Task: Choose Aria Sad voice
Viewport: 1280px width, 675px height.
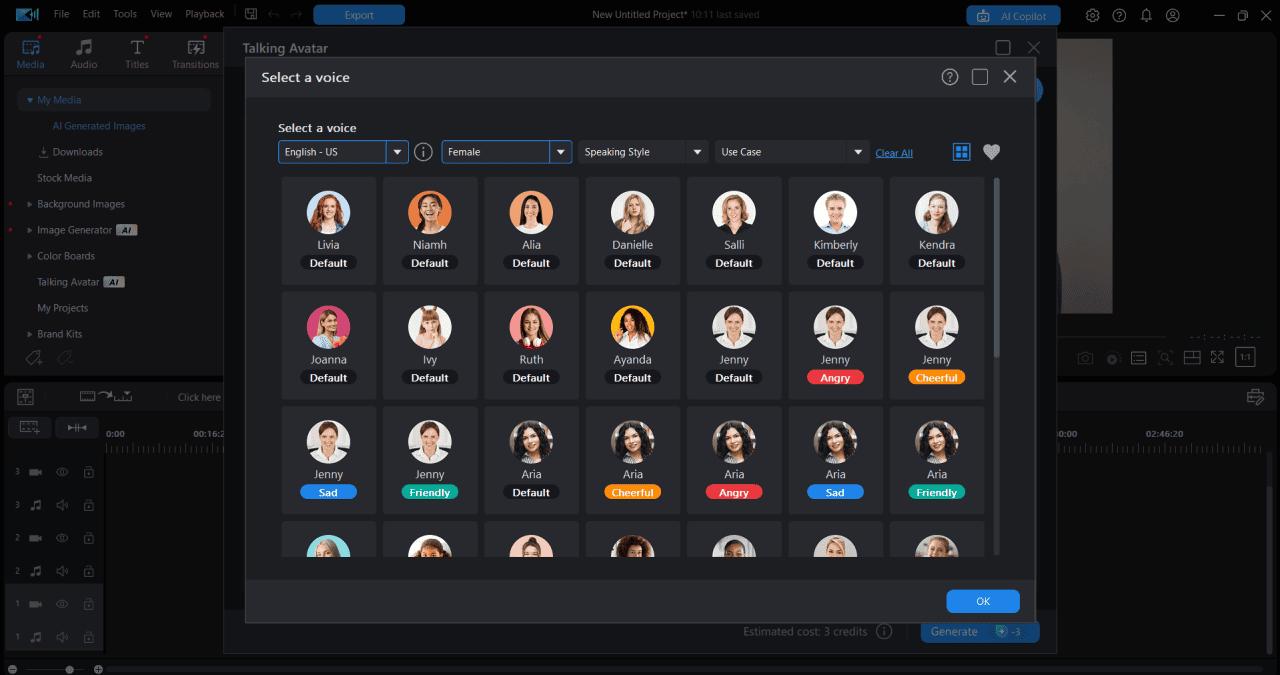Action: click(x=835, y=460)
